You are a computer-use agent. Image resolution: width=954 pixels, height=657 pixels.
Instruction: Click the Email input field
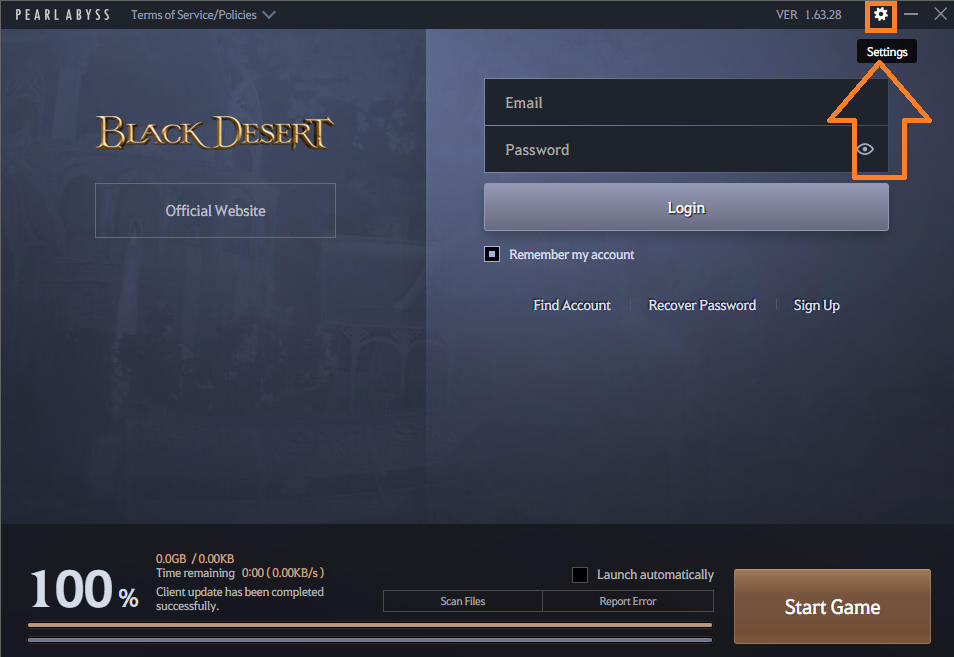tap(686, 102)
